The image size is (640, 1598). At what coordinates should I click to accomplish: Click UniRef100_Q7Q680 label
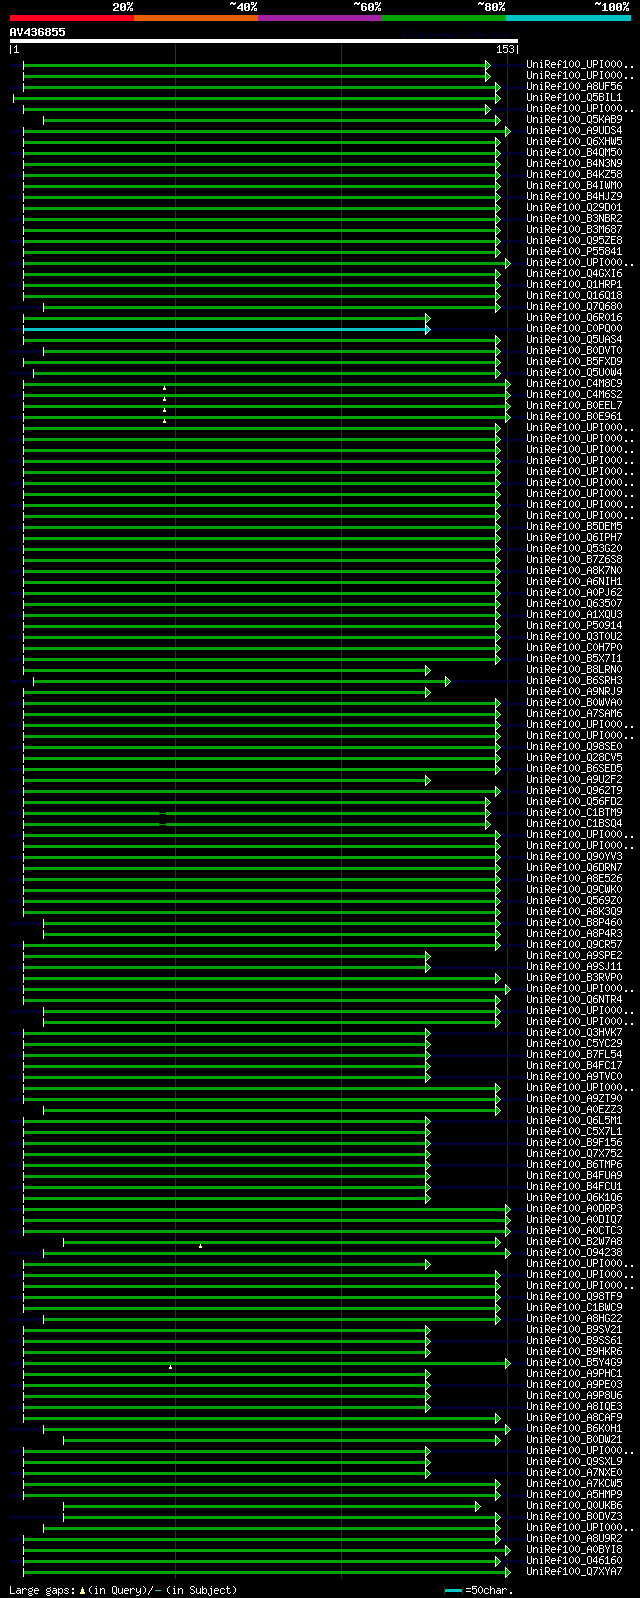[x=574, y=307]
